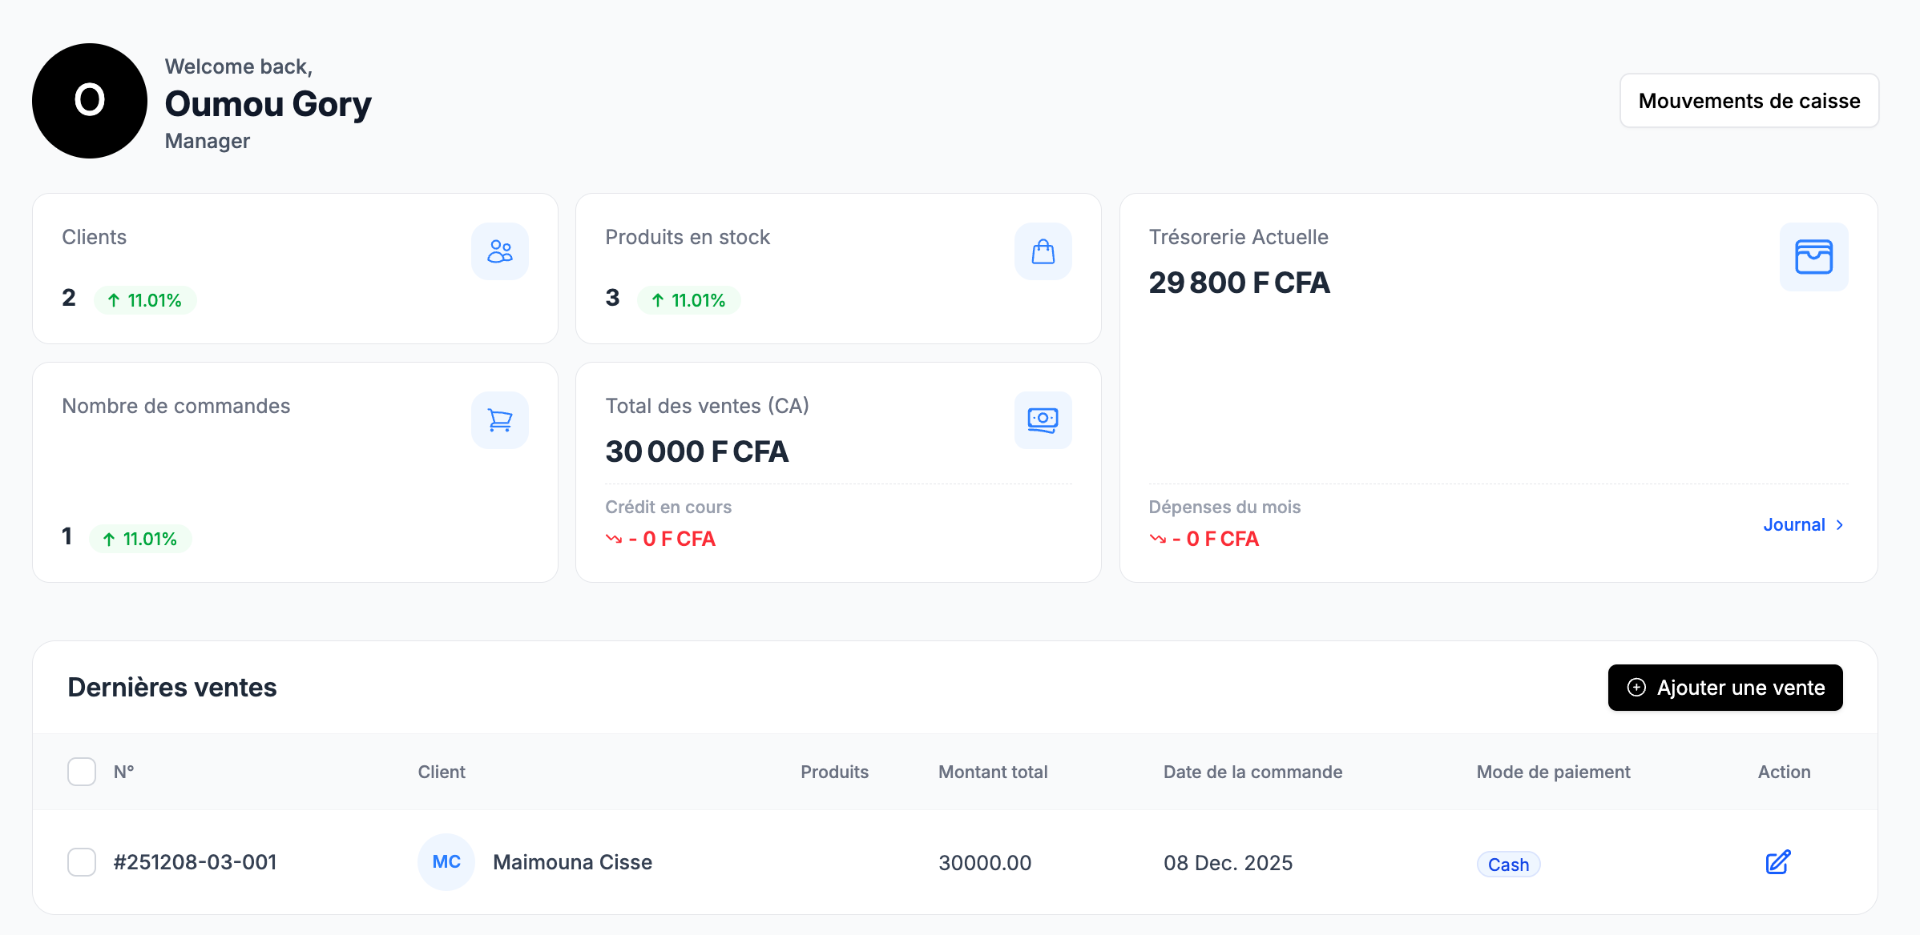Viewport: 1920px width, 935px height.
Task: Click order number #251208-03-001
Action: tap(195, 862)
